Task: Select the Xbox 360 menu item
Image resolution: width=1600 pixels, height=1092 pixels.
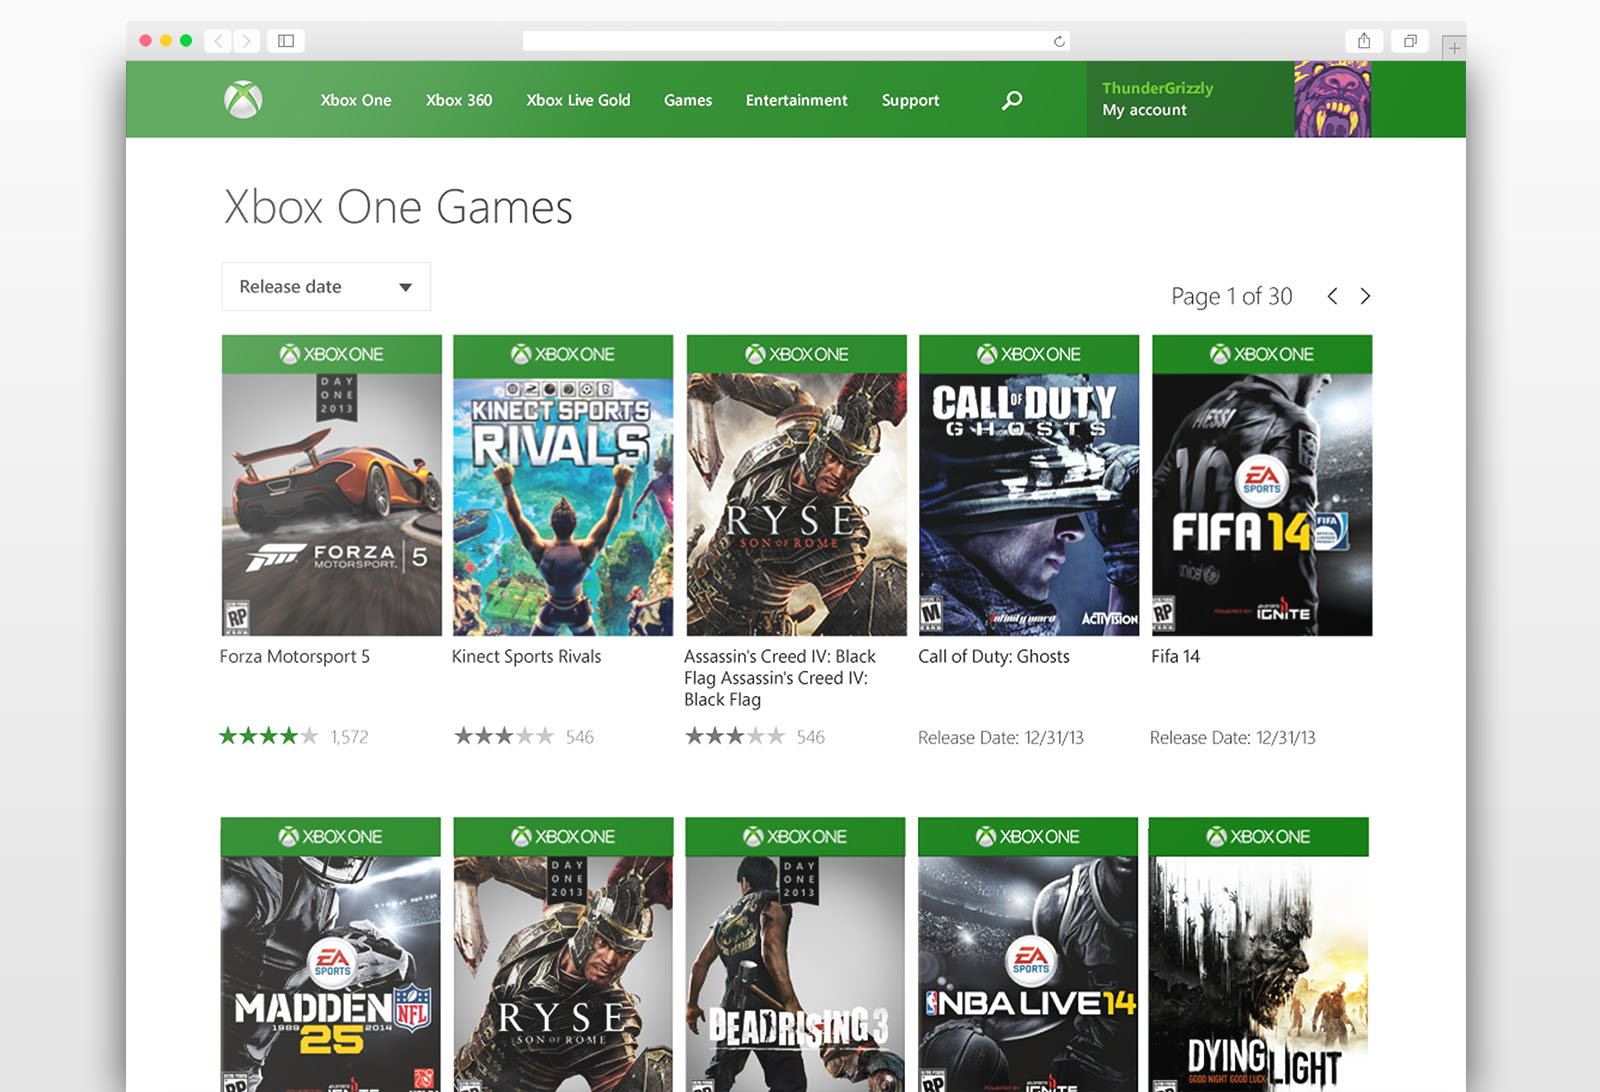Action: [x=459, y=100]
